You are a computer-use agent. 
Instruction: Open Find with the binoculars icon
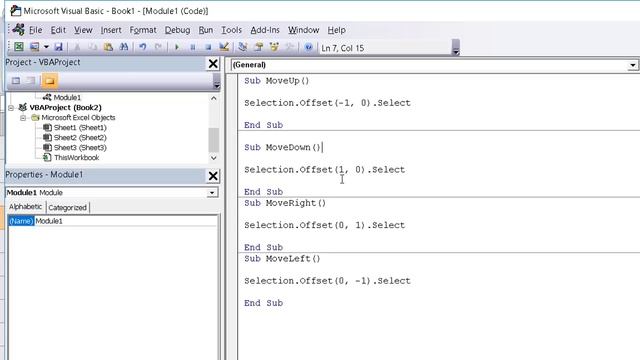pos(124,47)
